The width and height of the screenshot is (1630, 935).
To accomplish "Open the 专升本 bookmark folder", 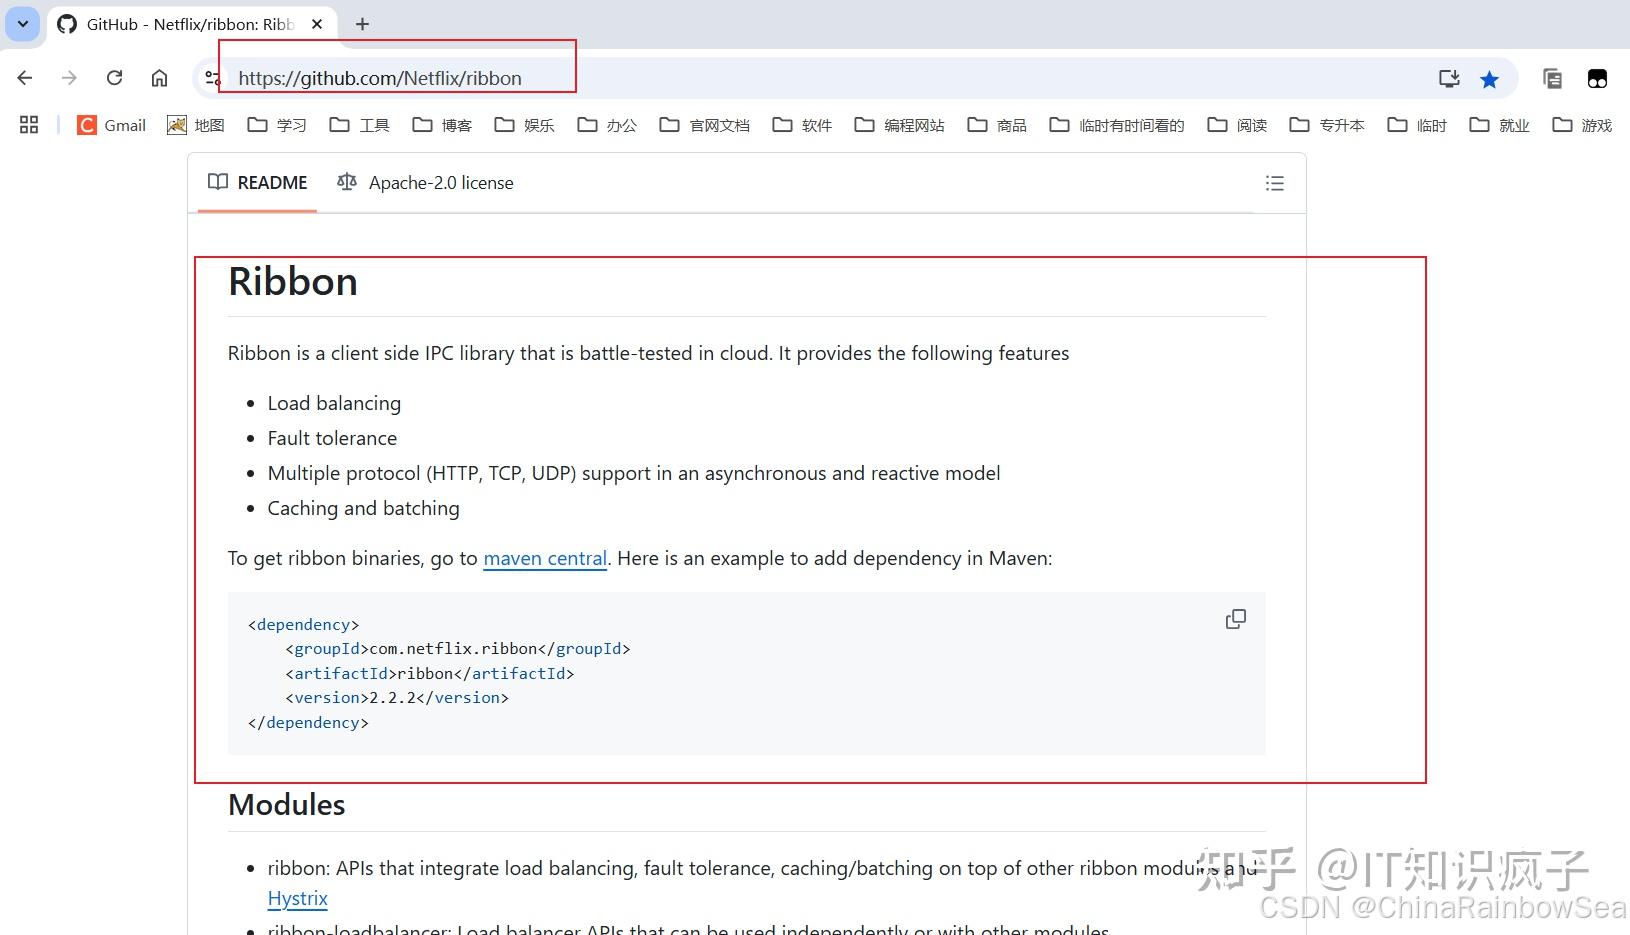I will click(x=1328, y=125).
